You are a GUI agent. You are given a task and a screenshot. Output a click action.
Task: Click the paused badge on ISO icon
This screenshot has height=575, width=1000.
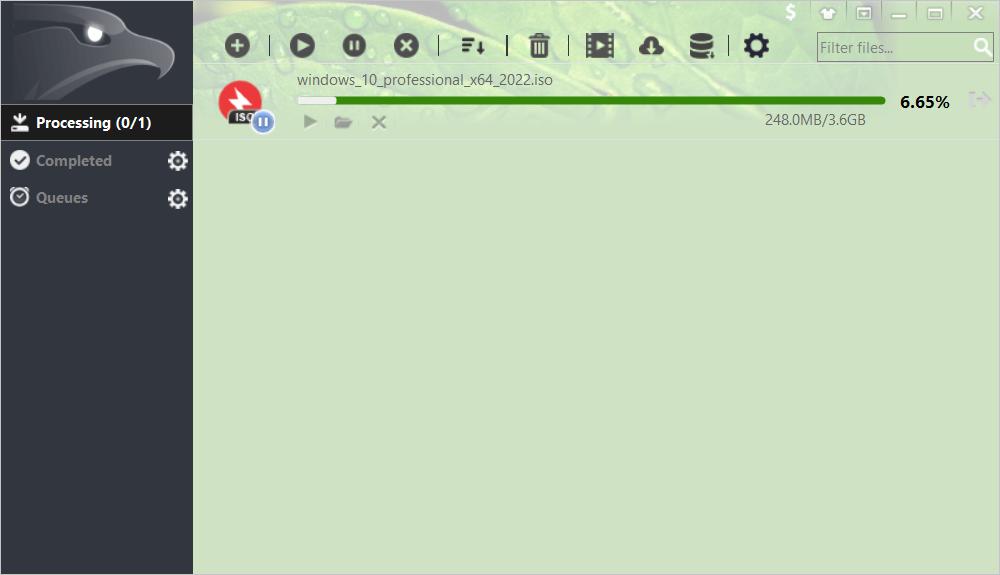[263, 121]
